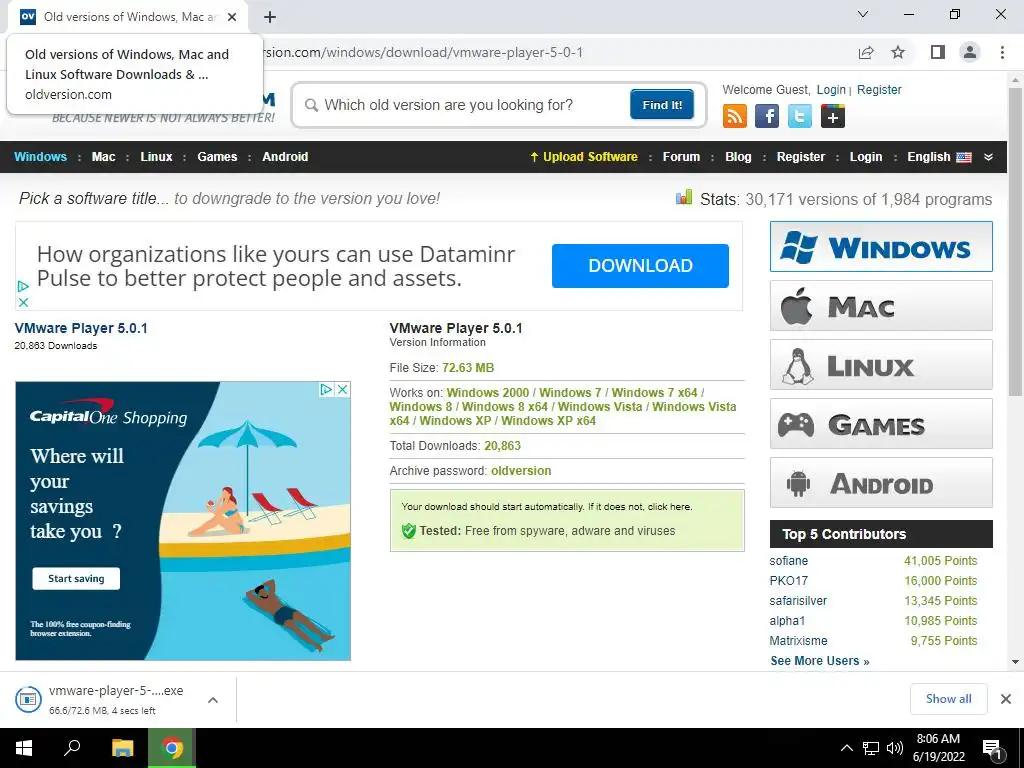Click the plus share icon
Image resolution: width=1024 pixels, height=768 pixels.
833,117
